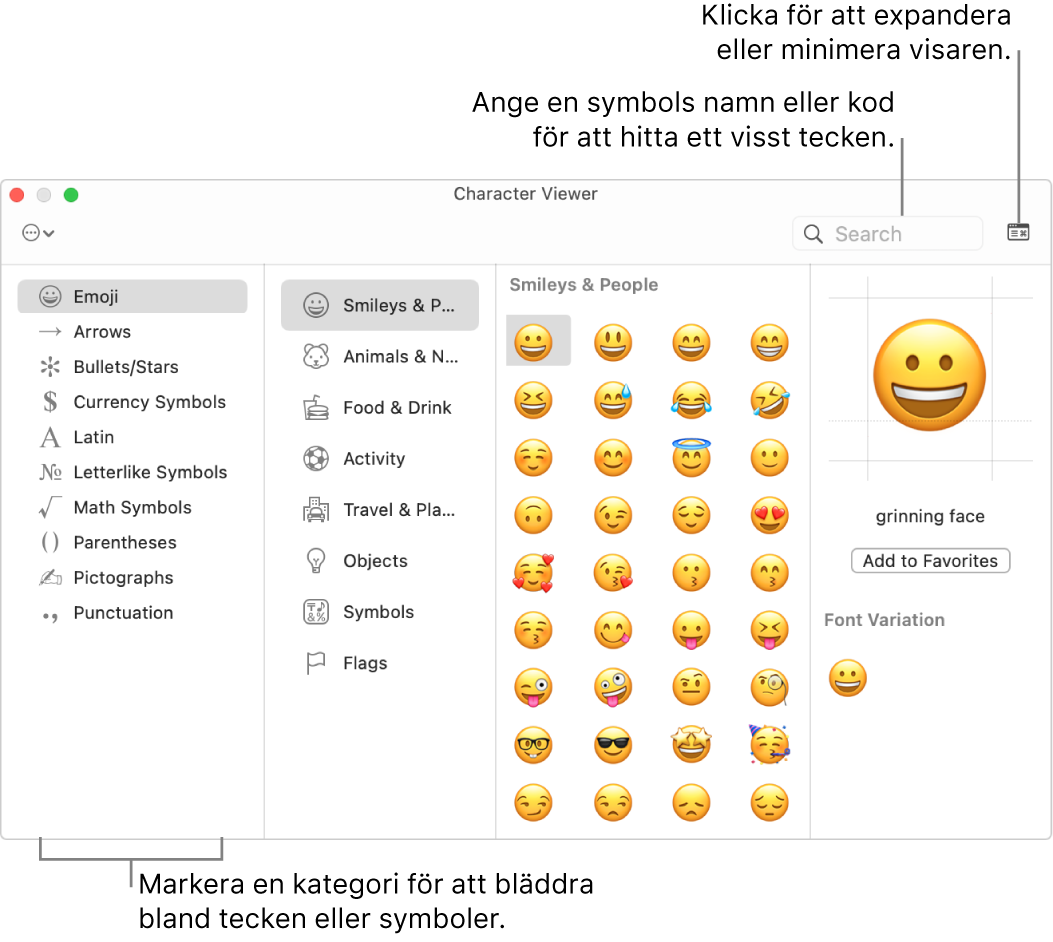This screenshot has height=942, width=1053.
Task: Click the large grinning face preview
Action: click(929, 375)
